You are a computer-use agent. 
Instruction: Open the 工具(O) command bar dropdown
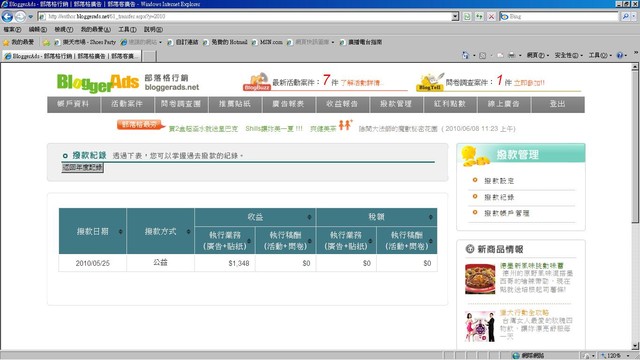click(x=600, y=55)
